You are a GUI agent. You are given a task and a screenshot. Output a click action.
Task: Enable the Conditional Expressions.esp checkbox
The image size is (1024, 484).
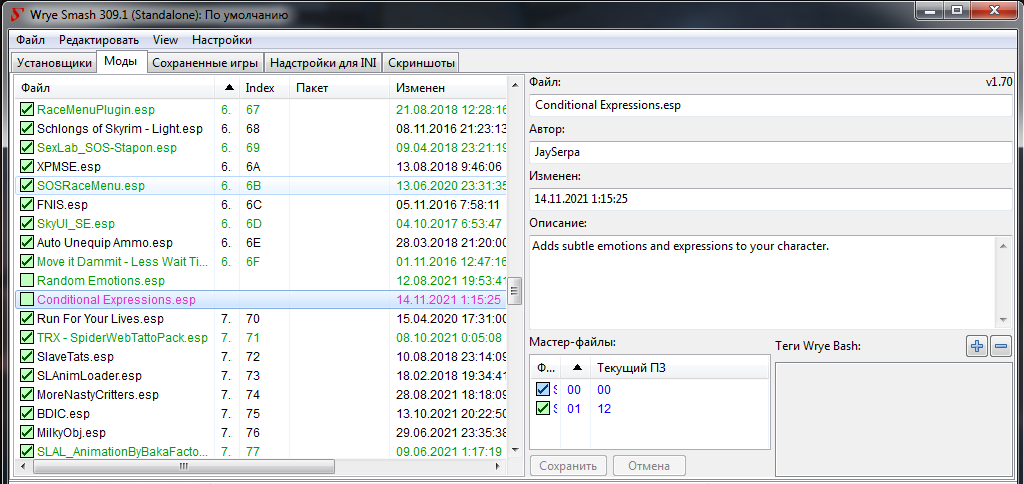click(27, 299)
